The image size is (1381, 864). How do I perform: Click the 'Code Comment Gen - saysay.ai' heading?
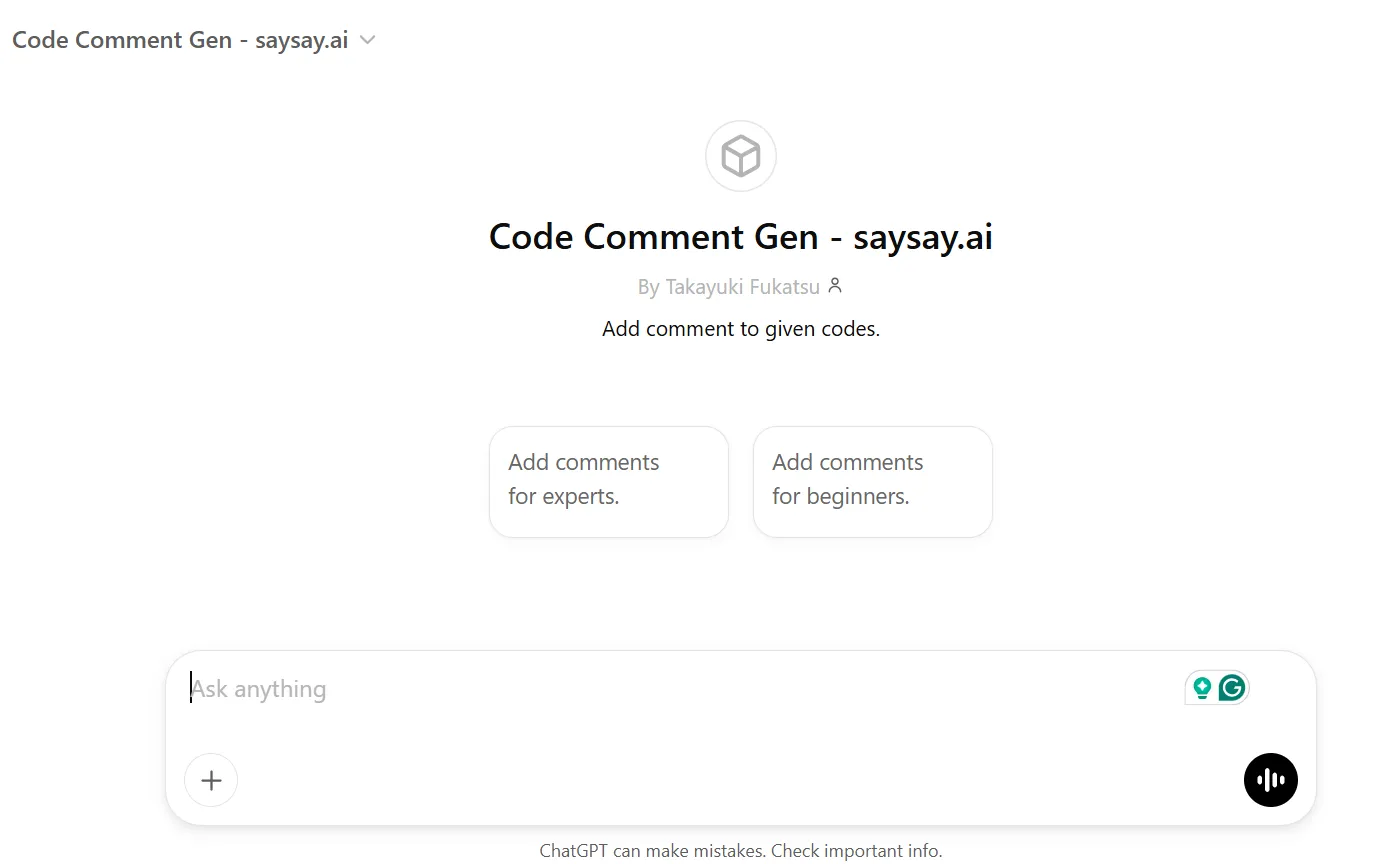coord(741,237)
